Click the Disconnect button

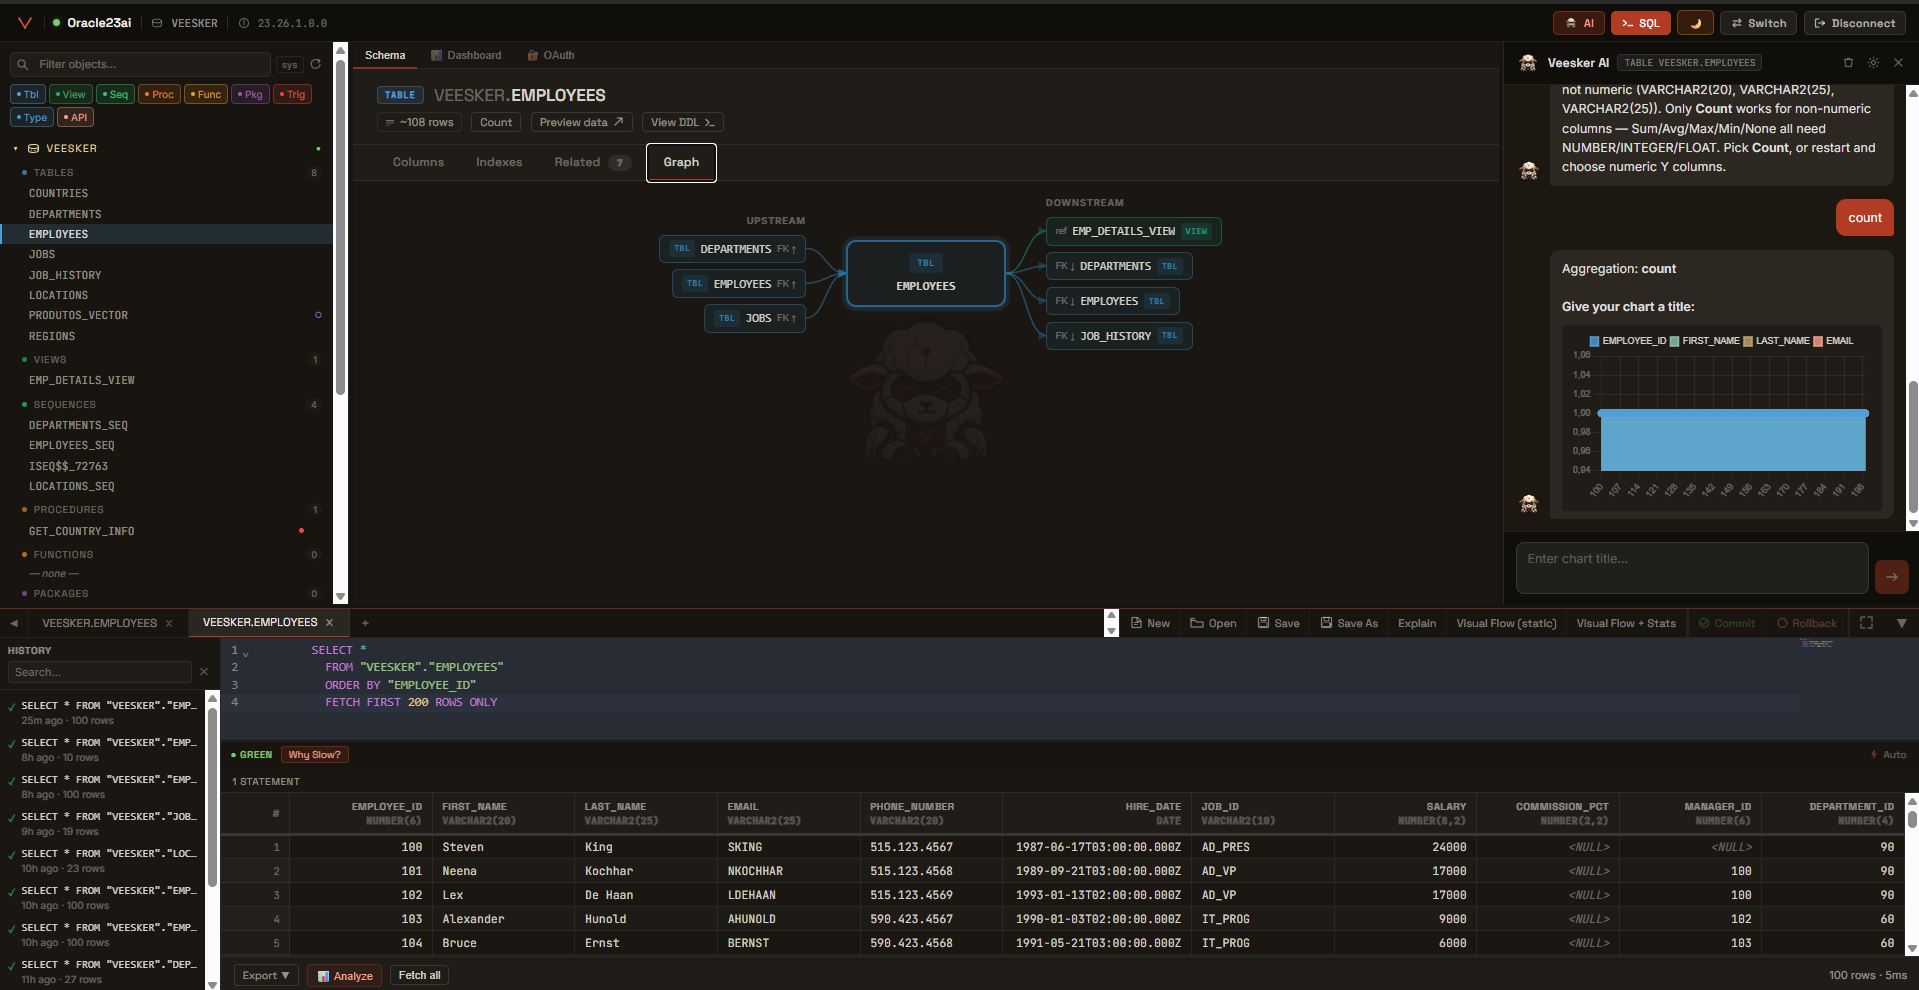[x=1854, y=23]
